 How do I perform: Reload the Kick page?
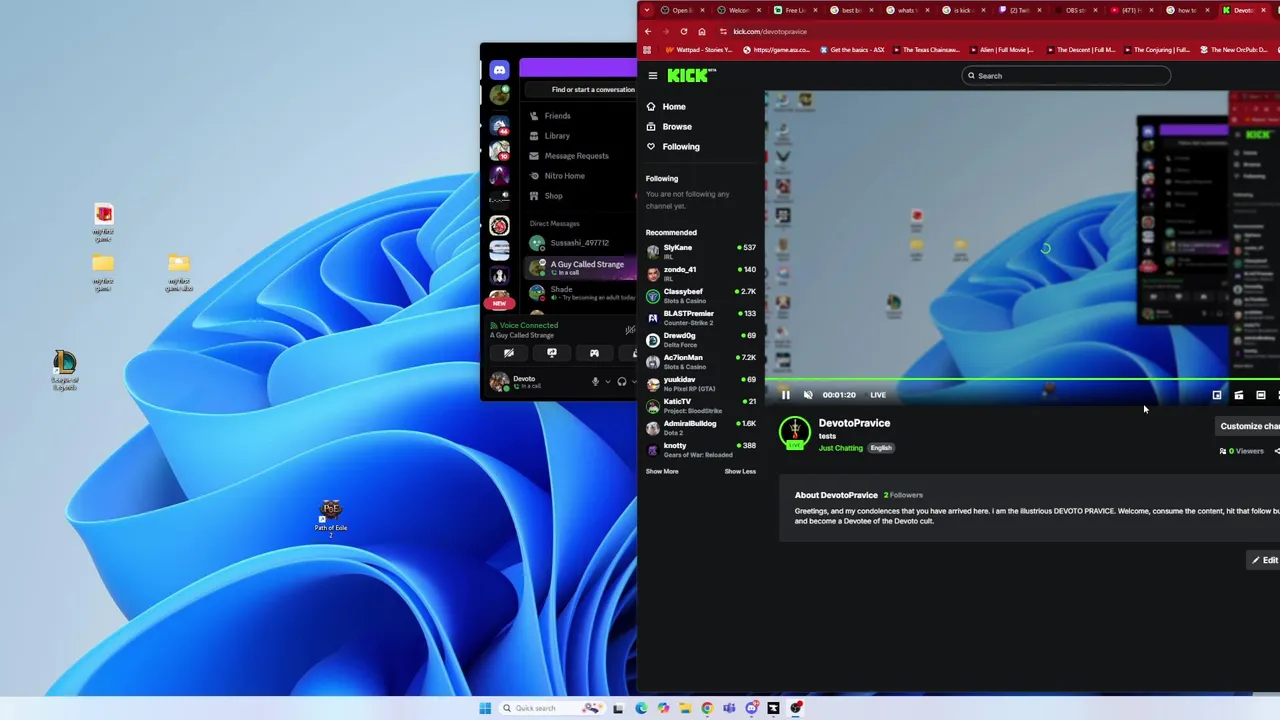pyautogui.click(x=684, y=32)
